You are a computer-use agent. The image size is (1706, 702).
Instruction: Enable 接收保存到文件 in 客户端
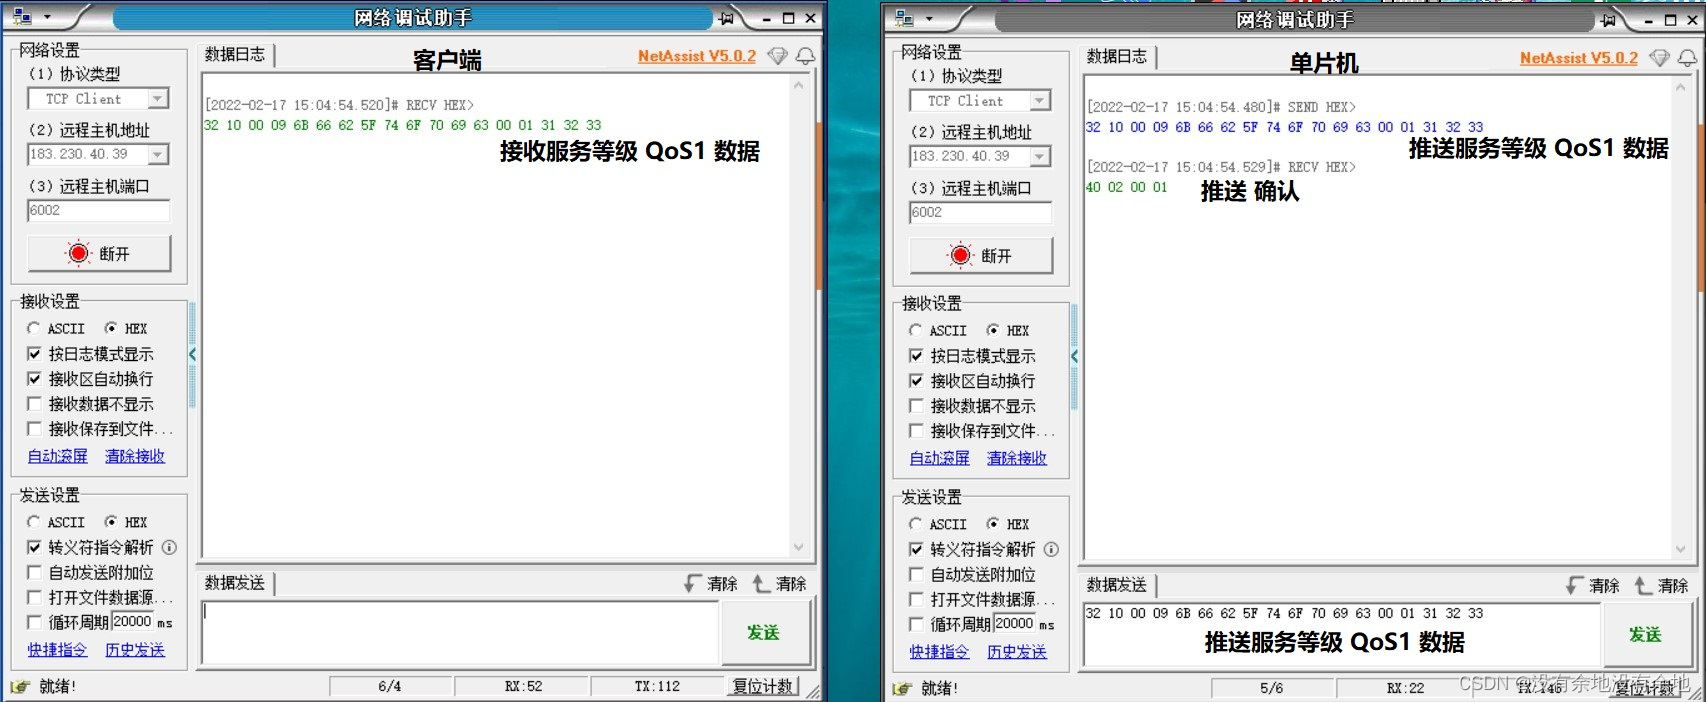click(x=34, y=429)
